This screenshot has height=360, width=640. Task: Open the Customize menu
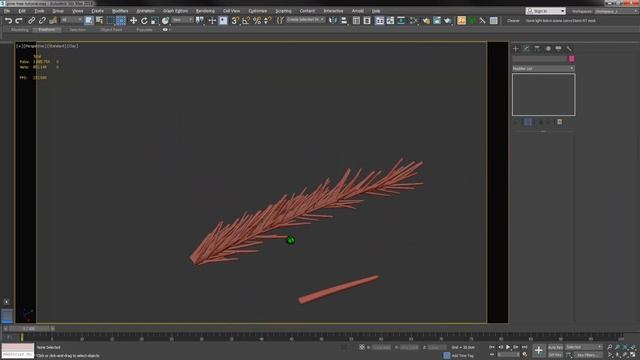tap(258, 11)
